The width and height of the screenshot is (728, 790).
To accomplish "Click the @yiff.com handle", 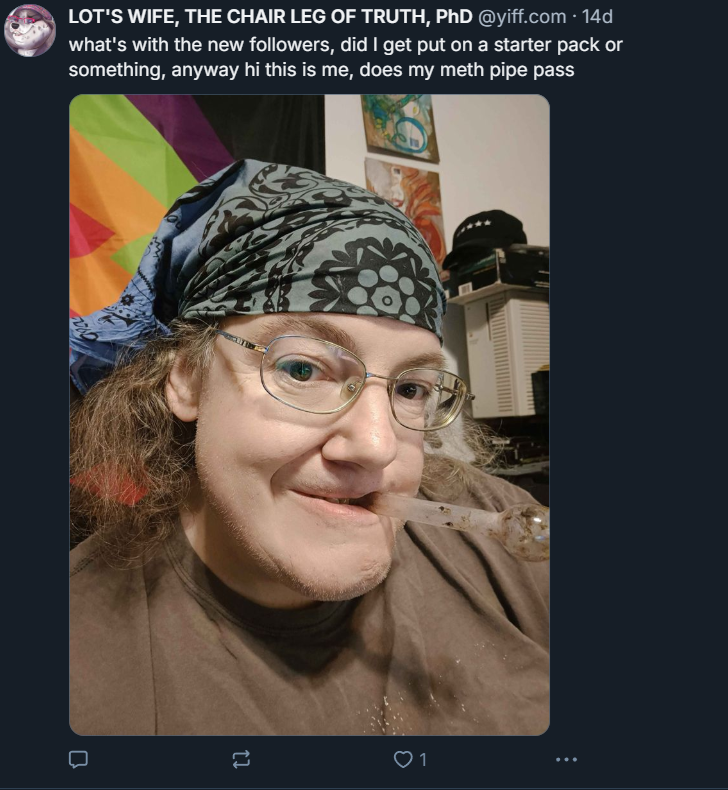I will click(521, 17).
